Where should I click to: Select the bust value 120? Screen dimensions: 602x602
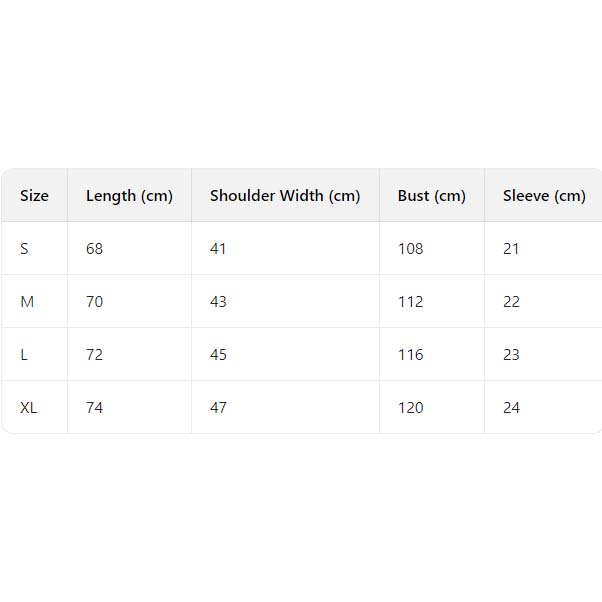[410, 408]
